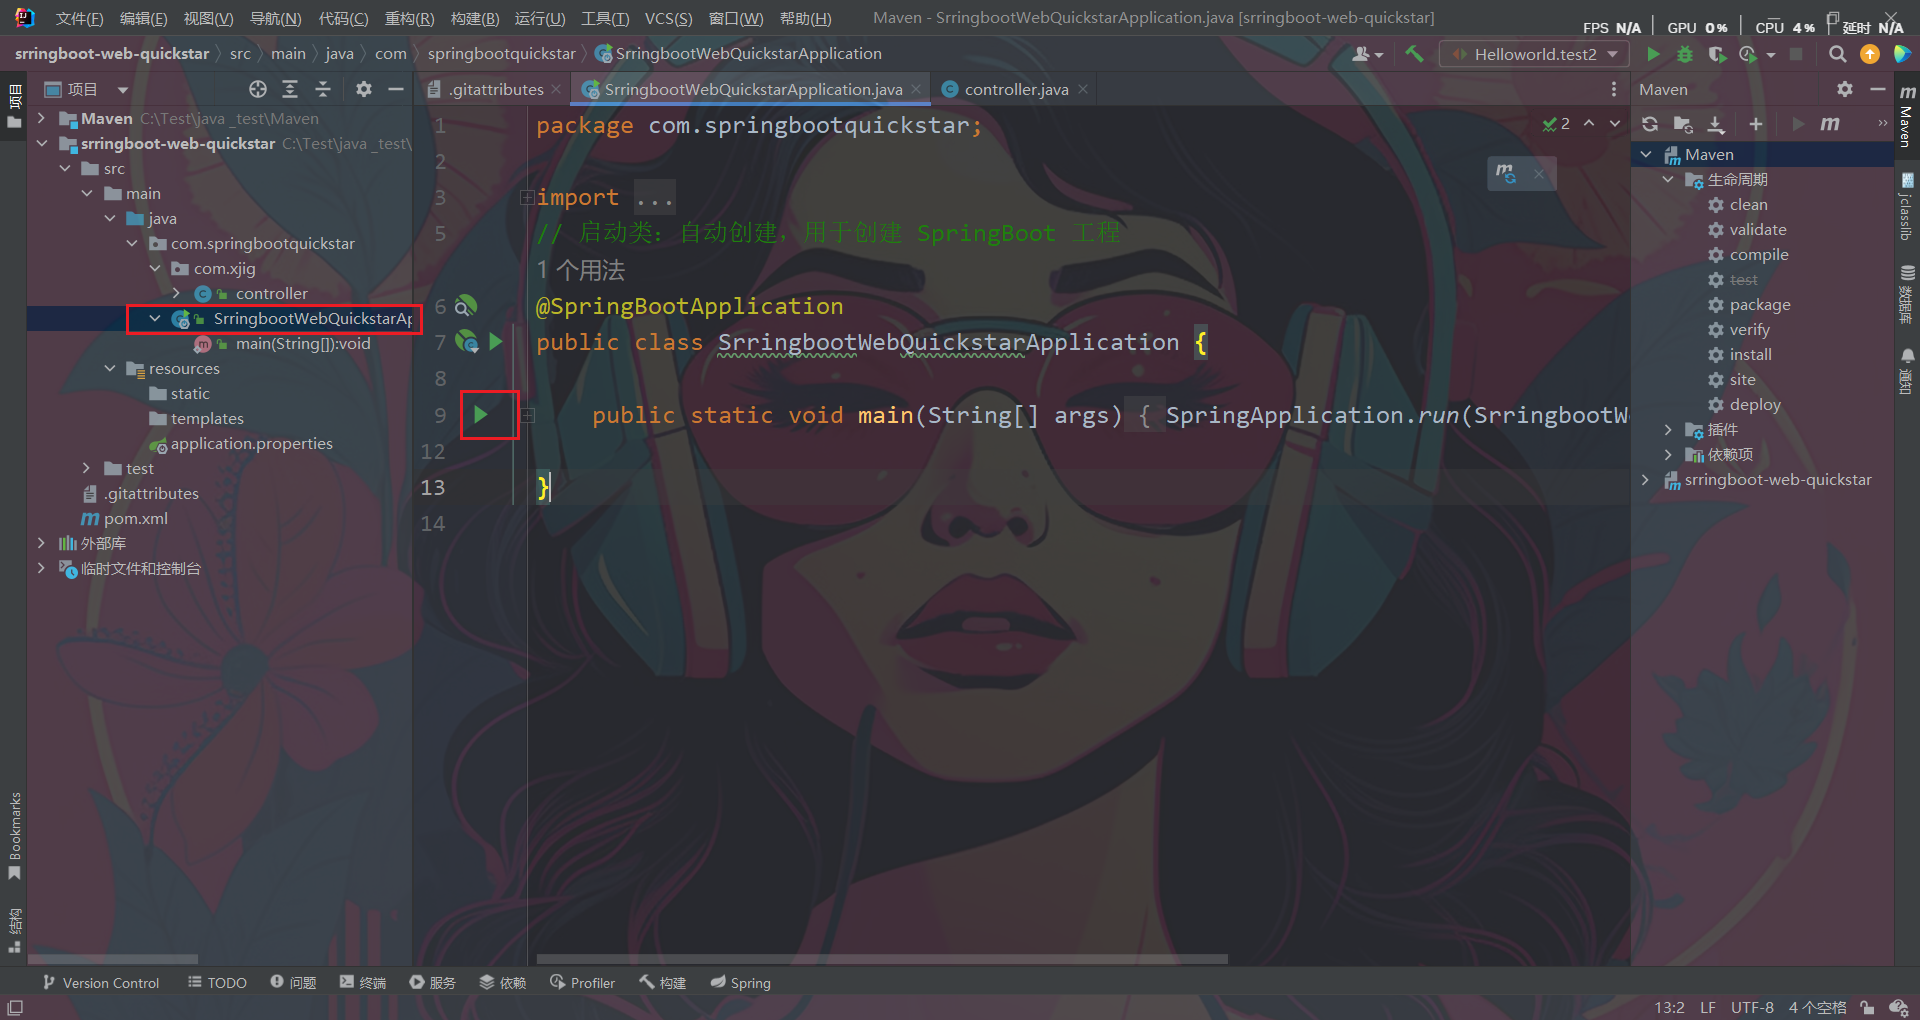This screenshot has width=1920, height=1020.
Task: Click the 13:2 caret position indicator
Action: pos(1669,1007)
